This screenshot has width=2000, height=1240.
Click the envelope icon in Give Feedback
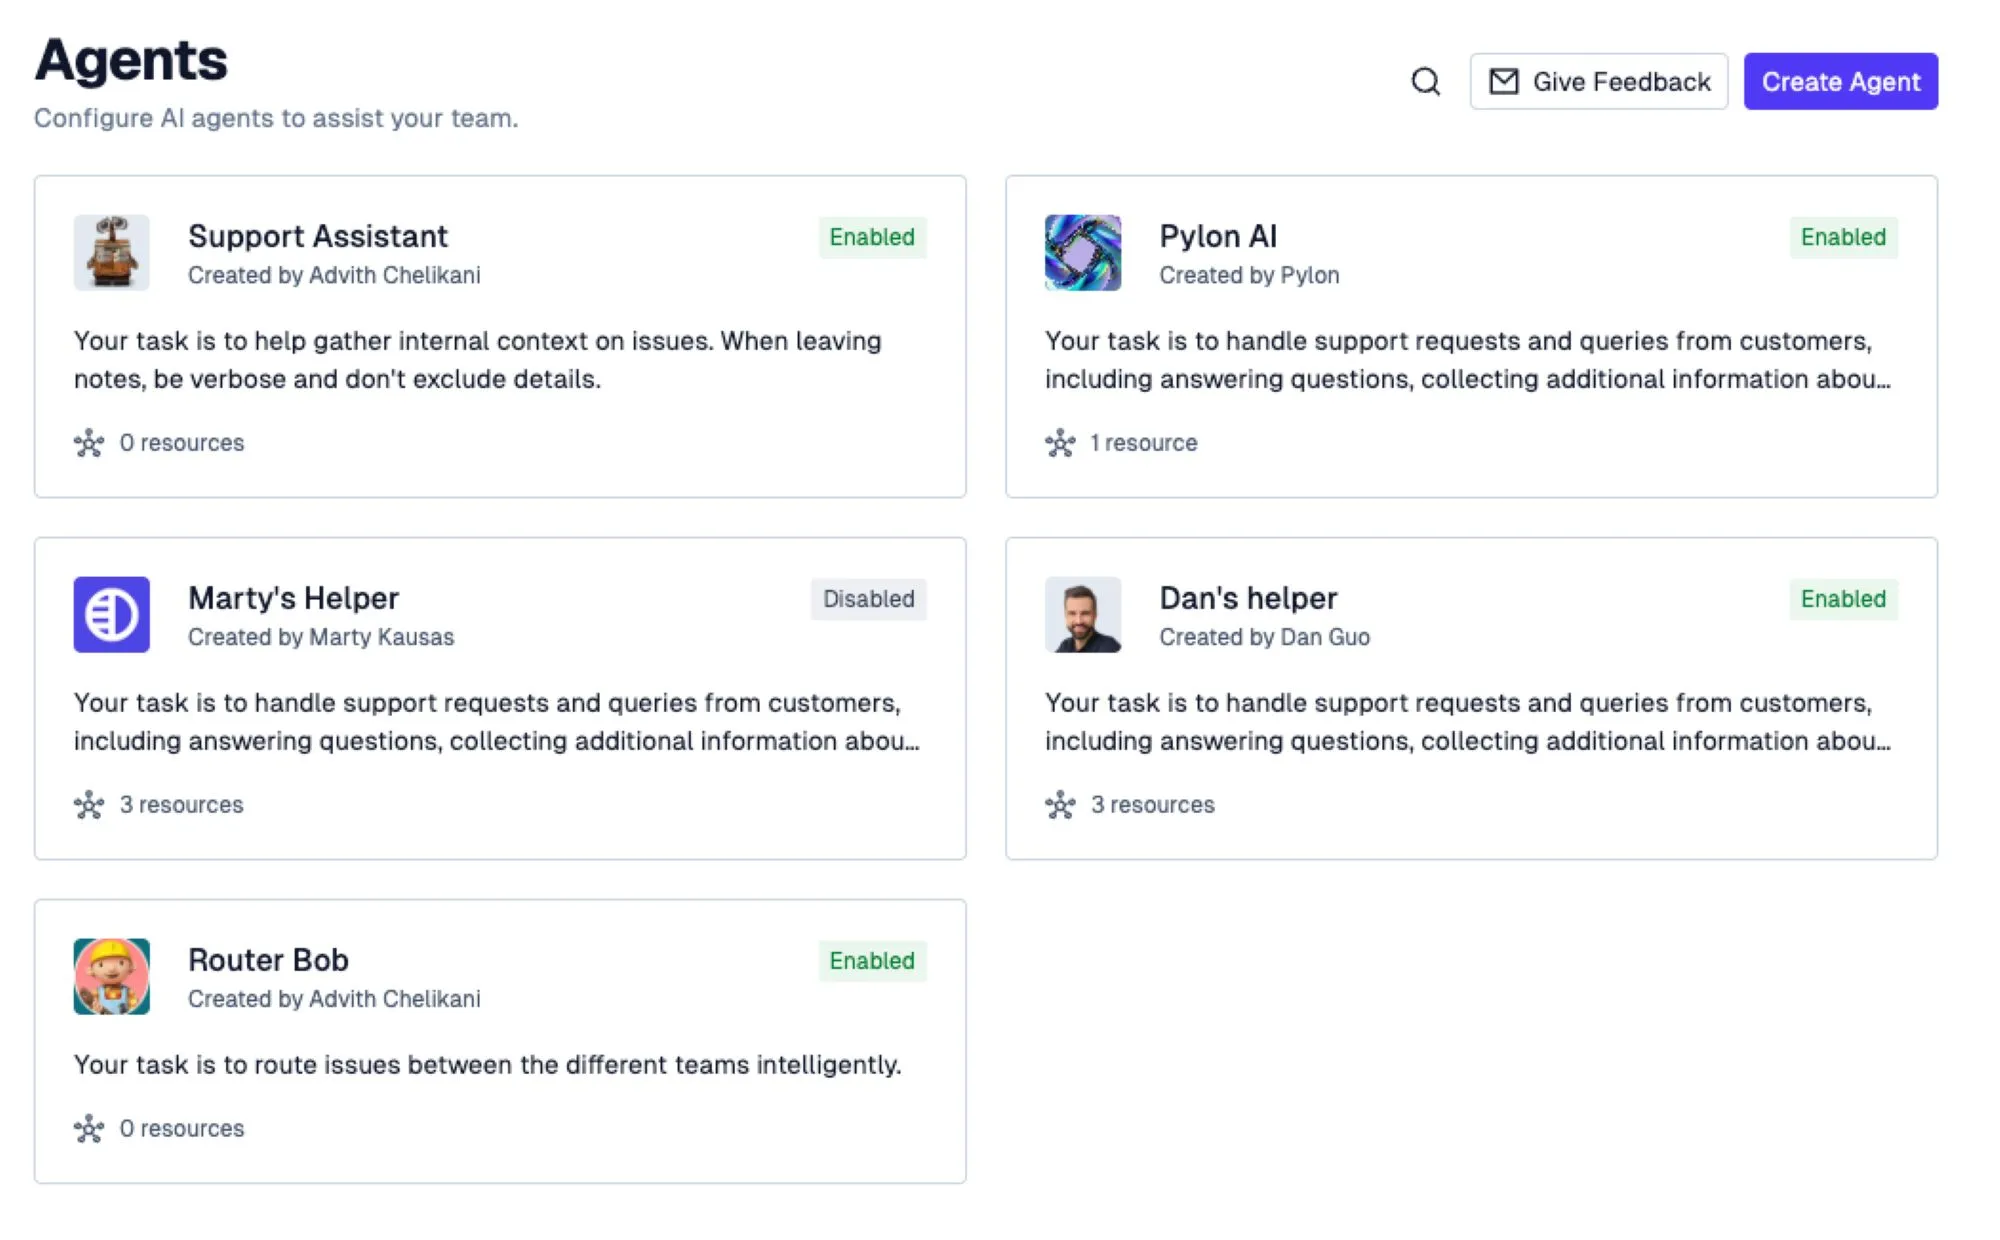point(1503,81)
